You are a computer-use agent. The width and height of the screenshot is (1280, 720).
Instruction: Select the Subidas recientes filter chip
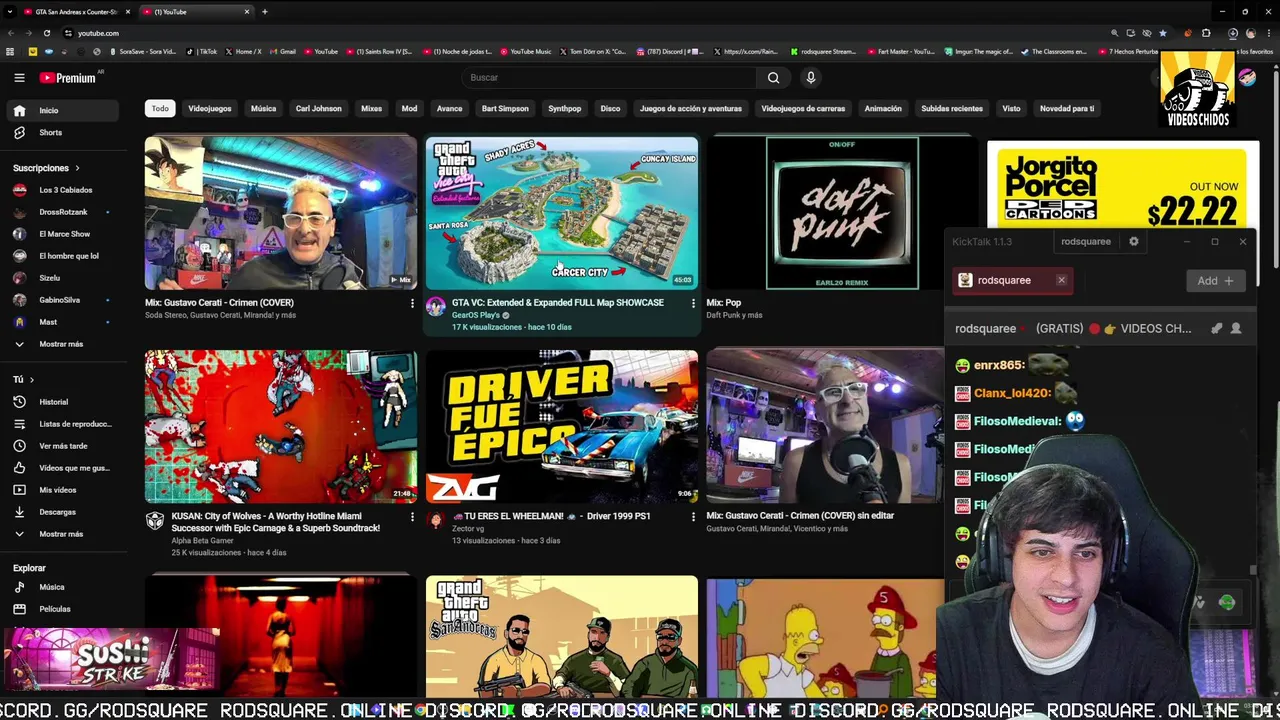tap(952, 108)
